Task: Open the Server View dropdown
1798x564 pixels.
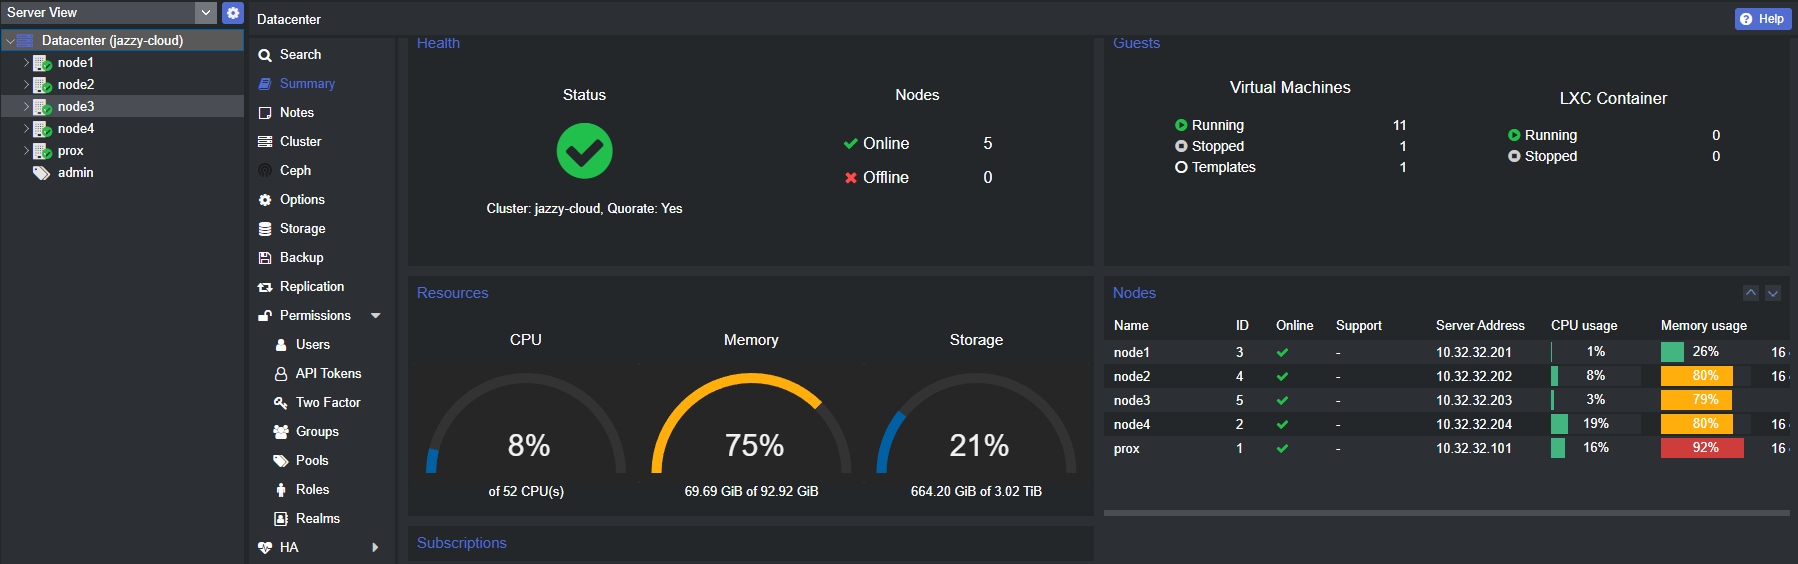Action: coord(205,13)
